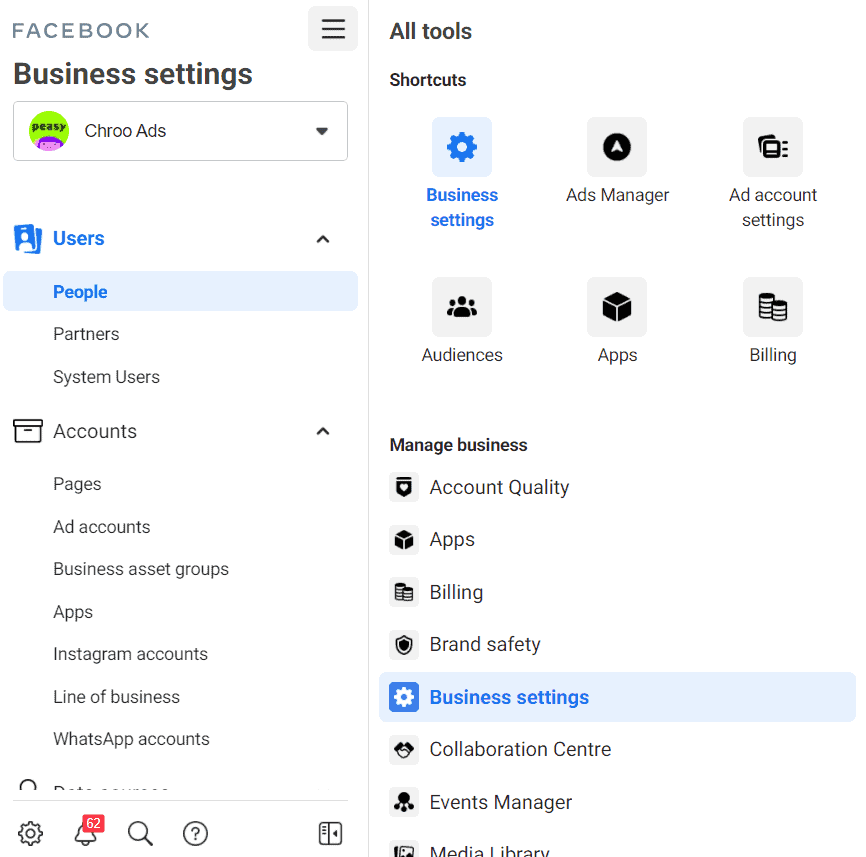Click the Billing icon under Manage business

[404, 592]
